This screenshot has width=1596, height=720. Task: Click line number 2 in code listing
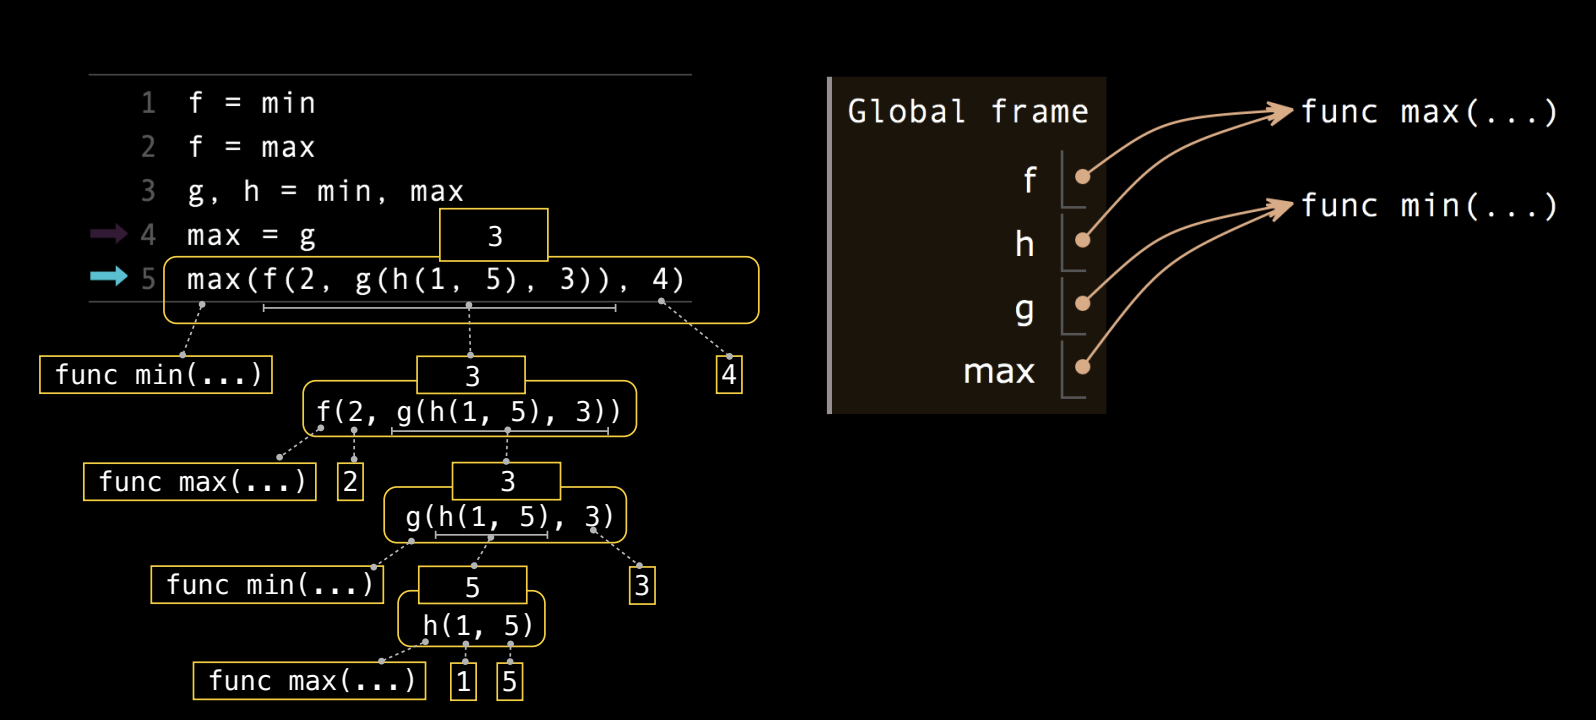pos(148,147)
